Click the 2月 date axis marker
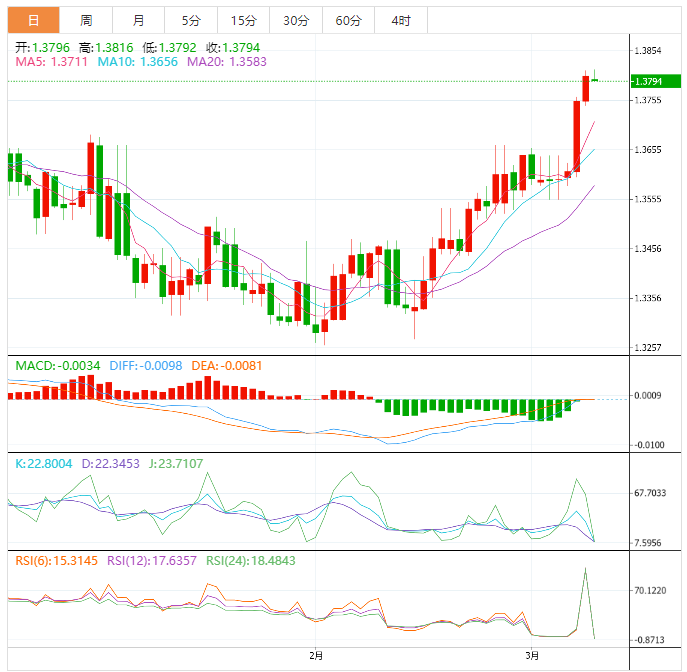Image resolution: width=687 pixels, height=672 pixels. pos(316,656)
